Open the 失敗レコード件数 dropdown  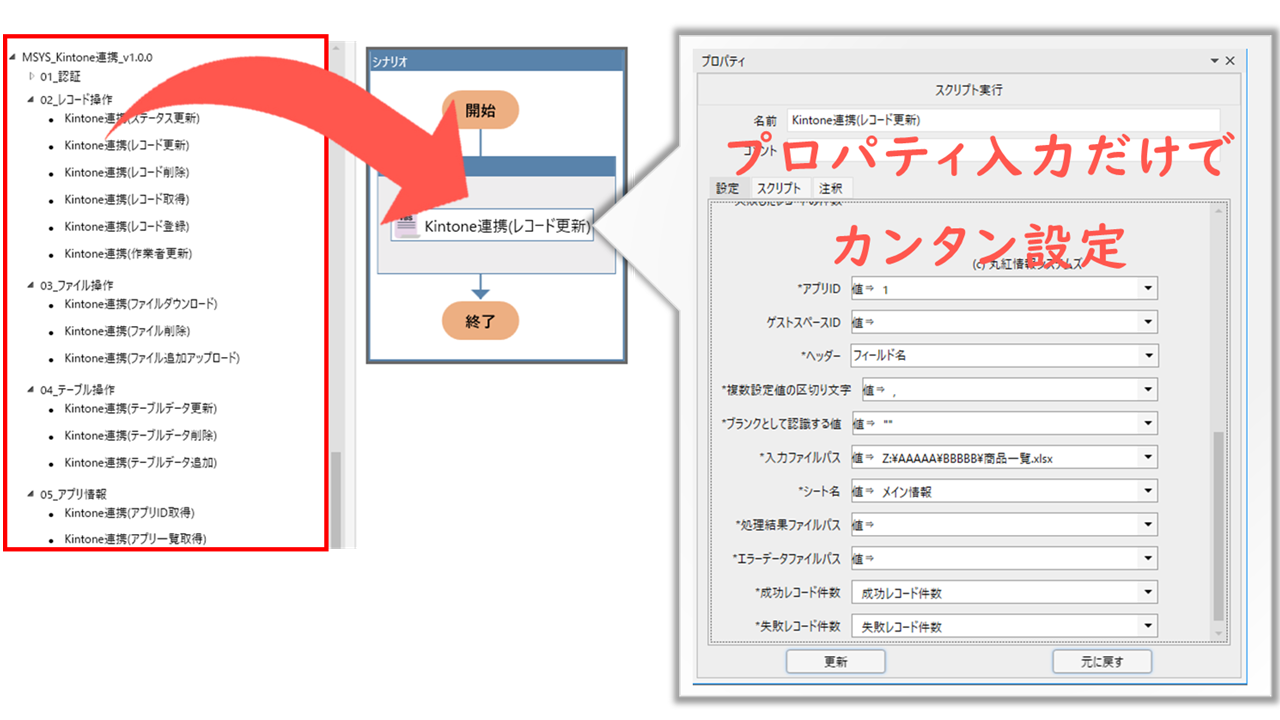tap(1004, 627)
